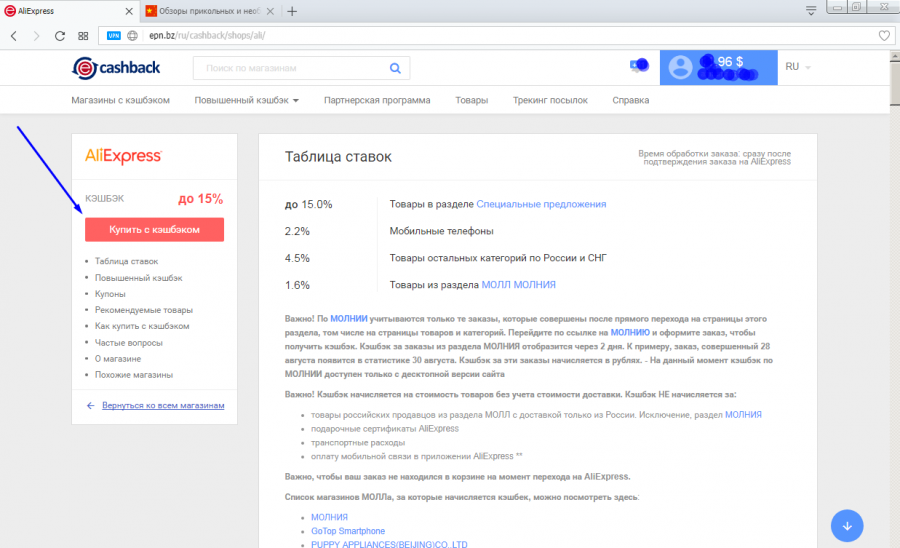Viewport: 900px width, 548px height.
Task: Open GoTop Smartphone shop link
Action: [348, 531]
